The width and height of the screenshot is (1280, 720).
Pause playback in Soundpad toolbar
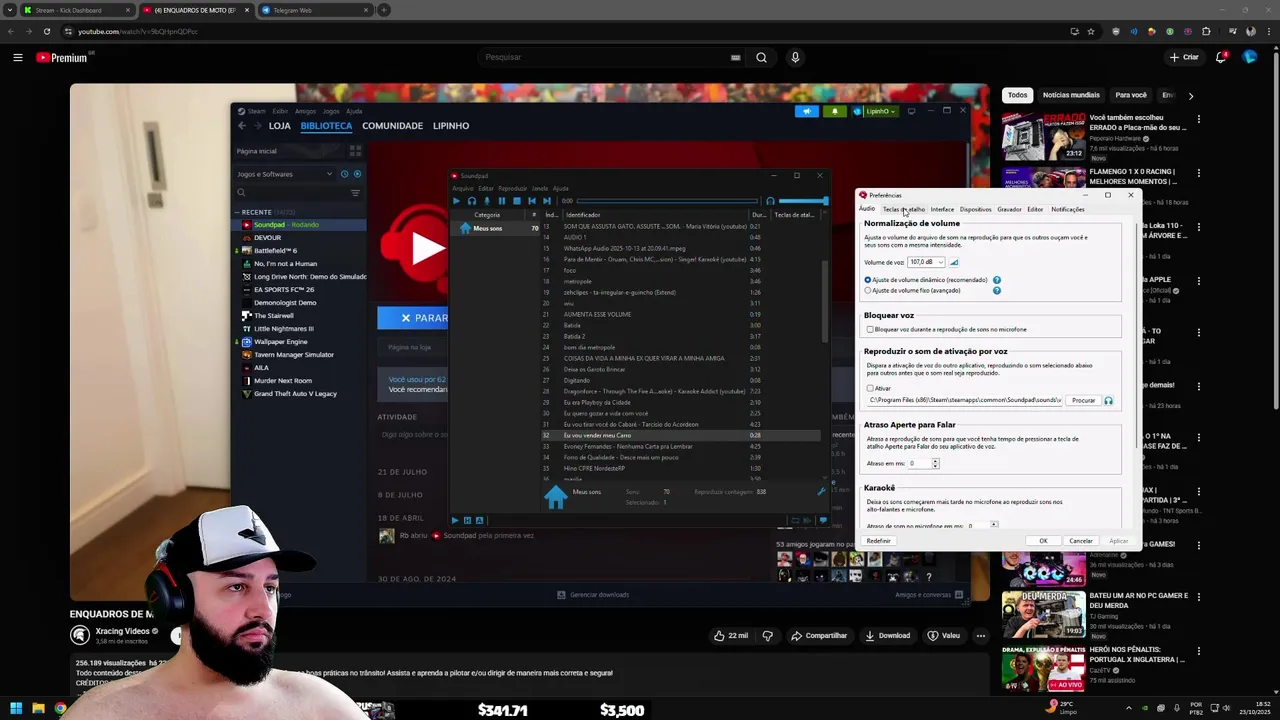tap(502, 201)
